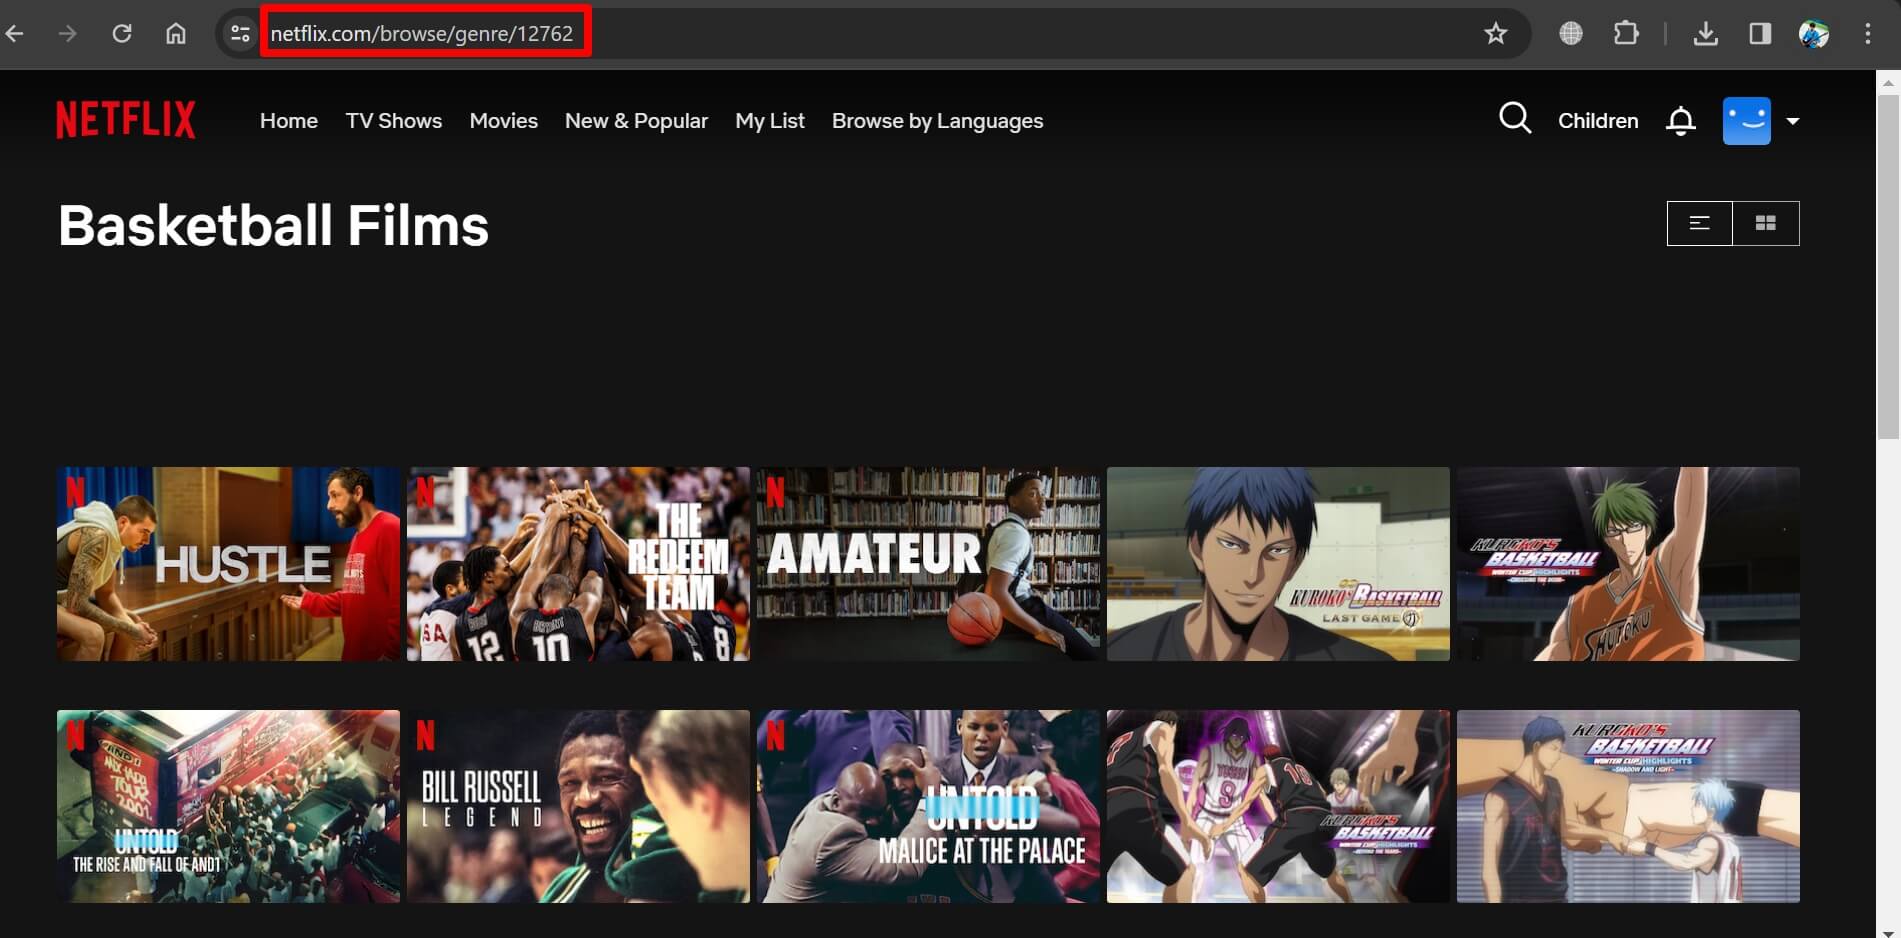Go to Netflix Home
Image resolution: width=1901 pixels, height=938 pixels.
[x=289, y=121]
